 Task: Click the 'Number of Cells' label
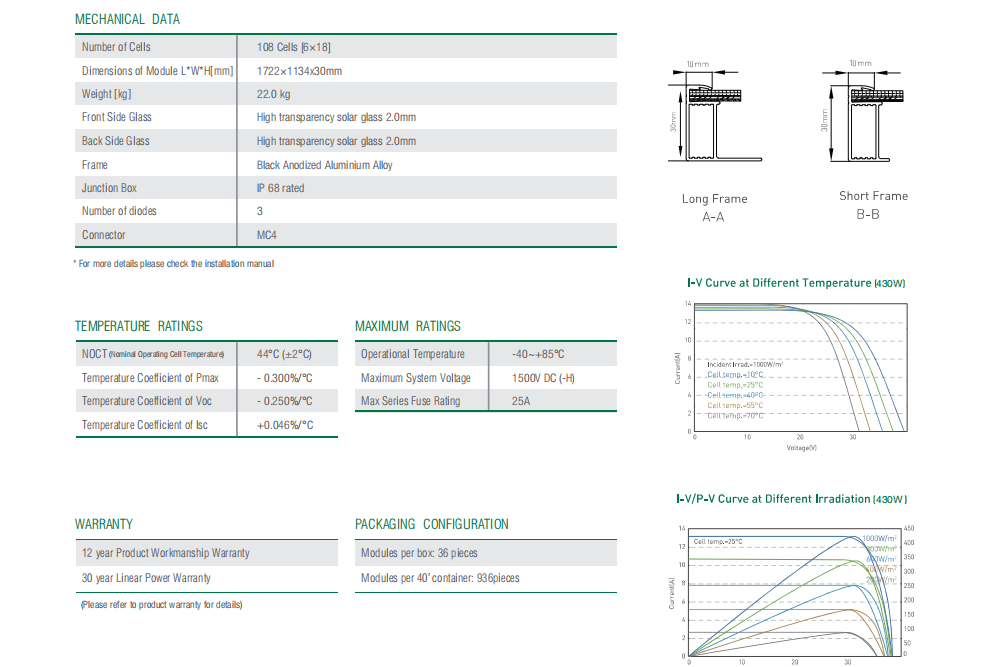(x=116, y=47)
